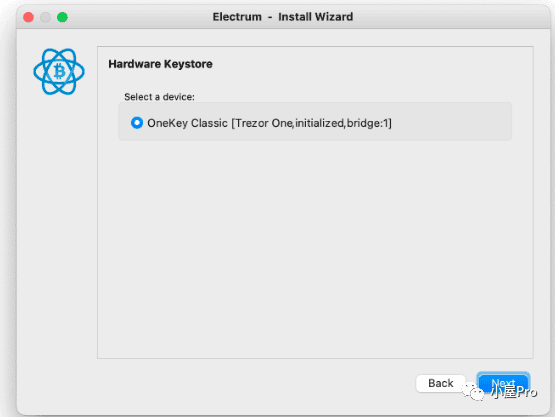Viewport: 555px width, 417px height.
Task: Go to the next wizard step
Action: click(503, 383)
